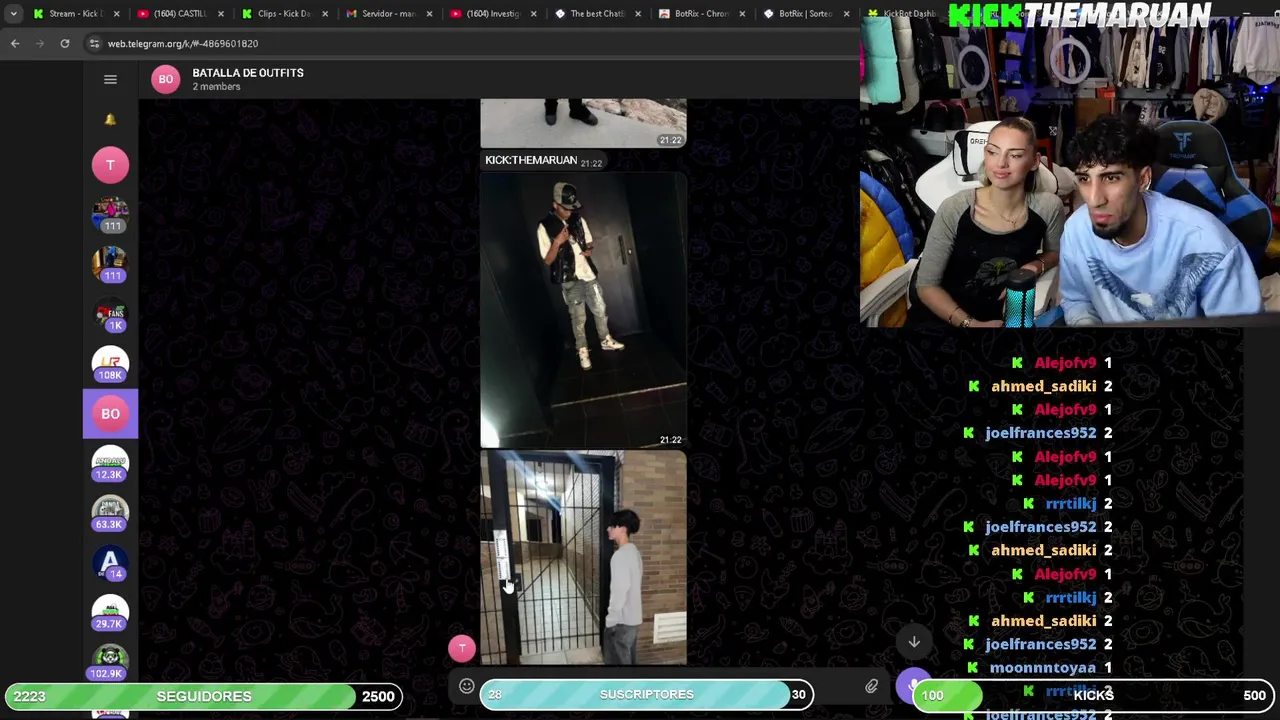Open the chat with 63.3K unread badge
Image resolution: width=1280 pixels, height=720 pixels.
click(x=110, y=513)
